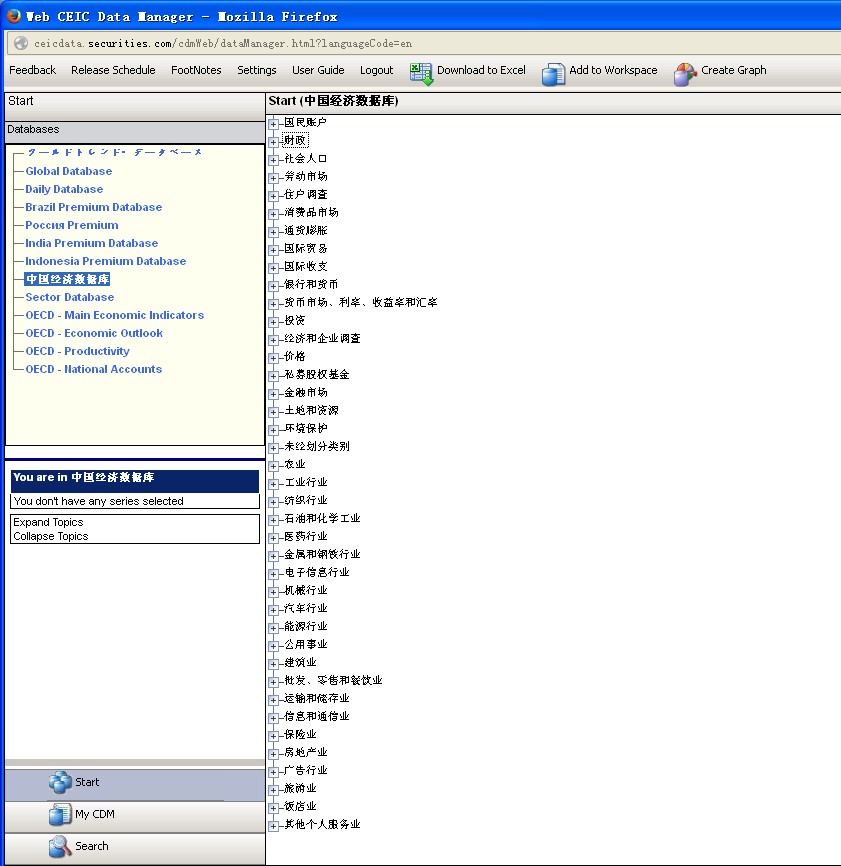Click Add to Workspace label
The width and height of the screenshot is (841, 866).
(613, 70)
